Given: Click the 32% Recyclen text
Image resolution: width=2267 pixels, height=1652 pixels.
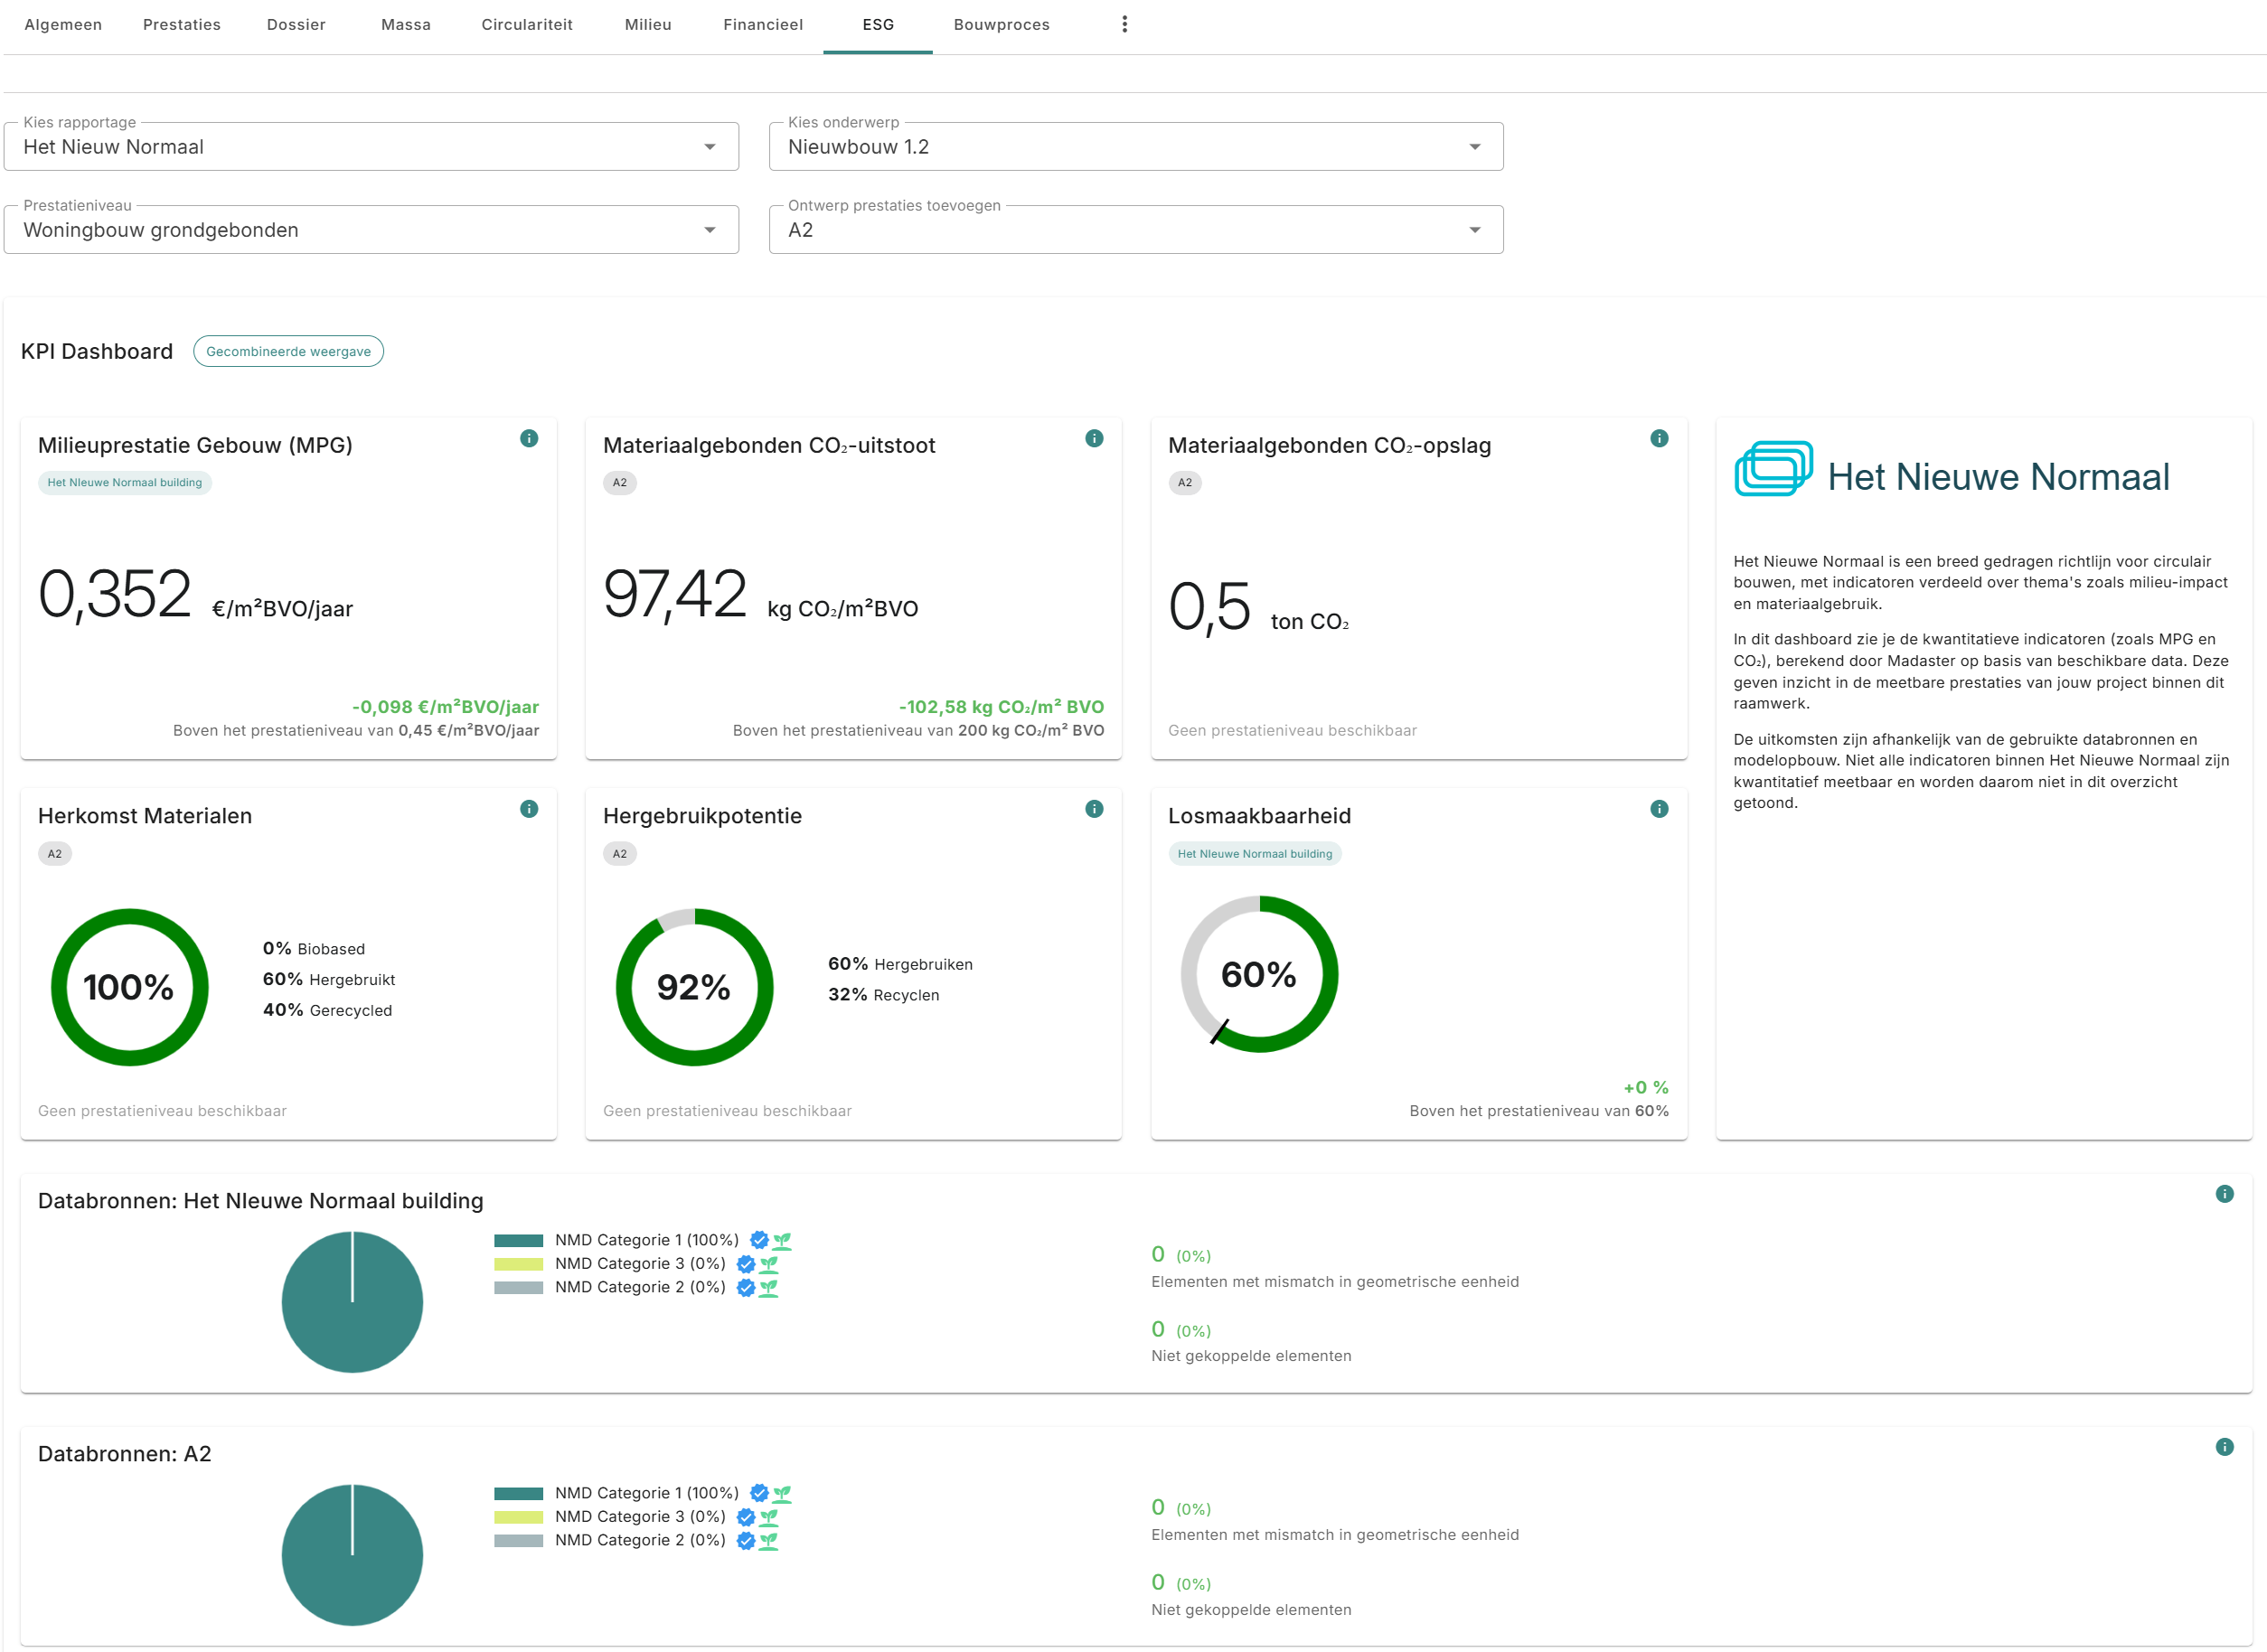Looking at the screenshot, I should click(x=884, y=995).
